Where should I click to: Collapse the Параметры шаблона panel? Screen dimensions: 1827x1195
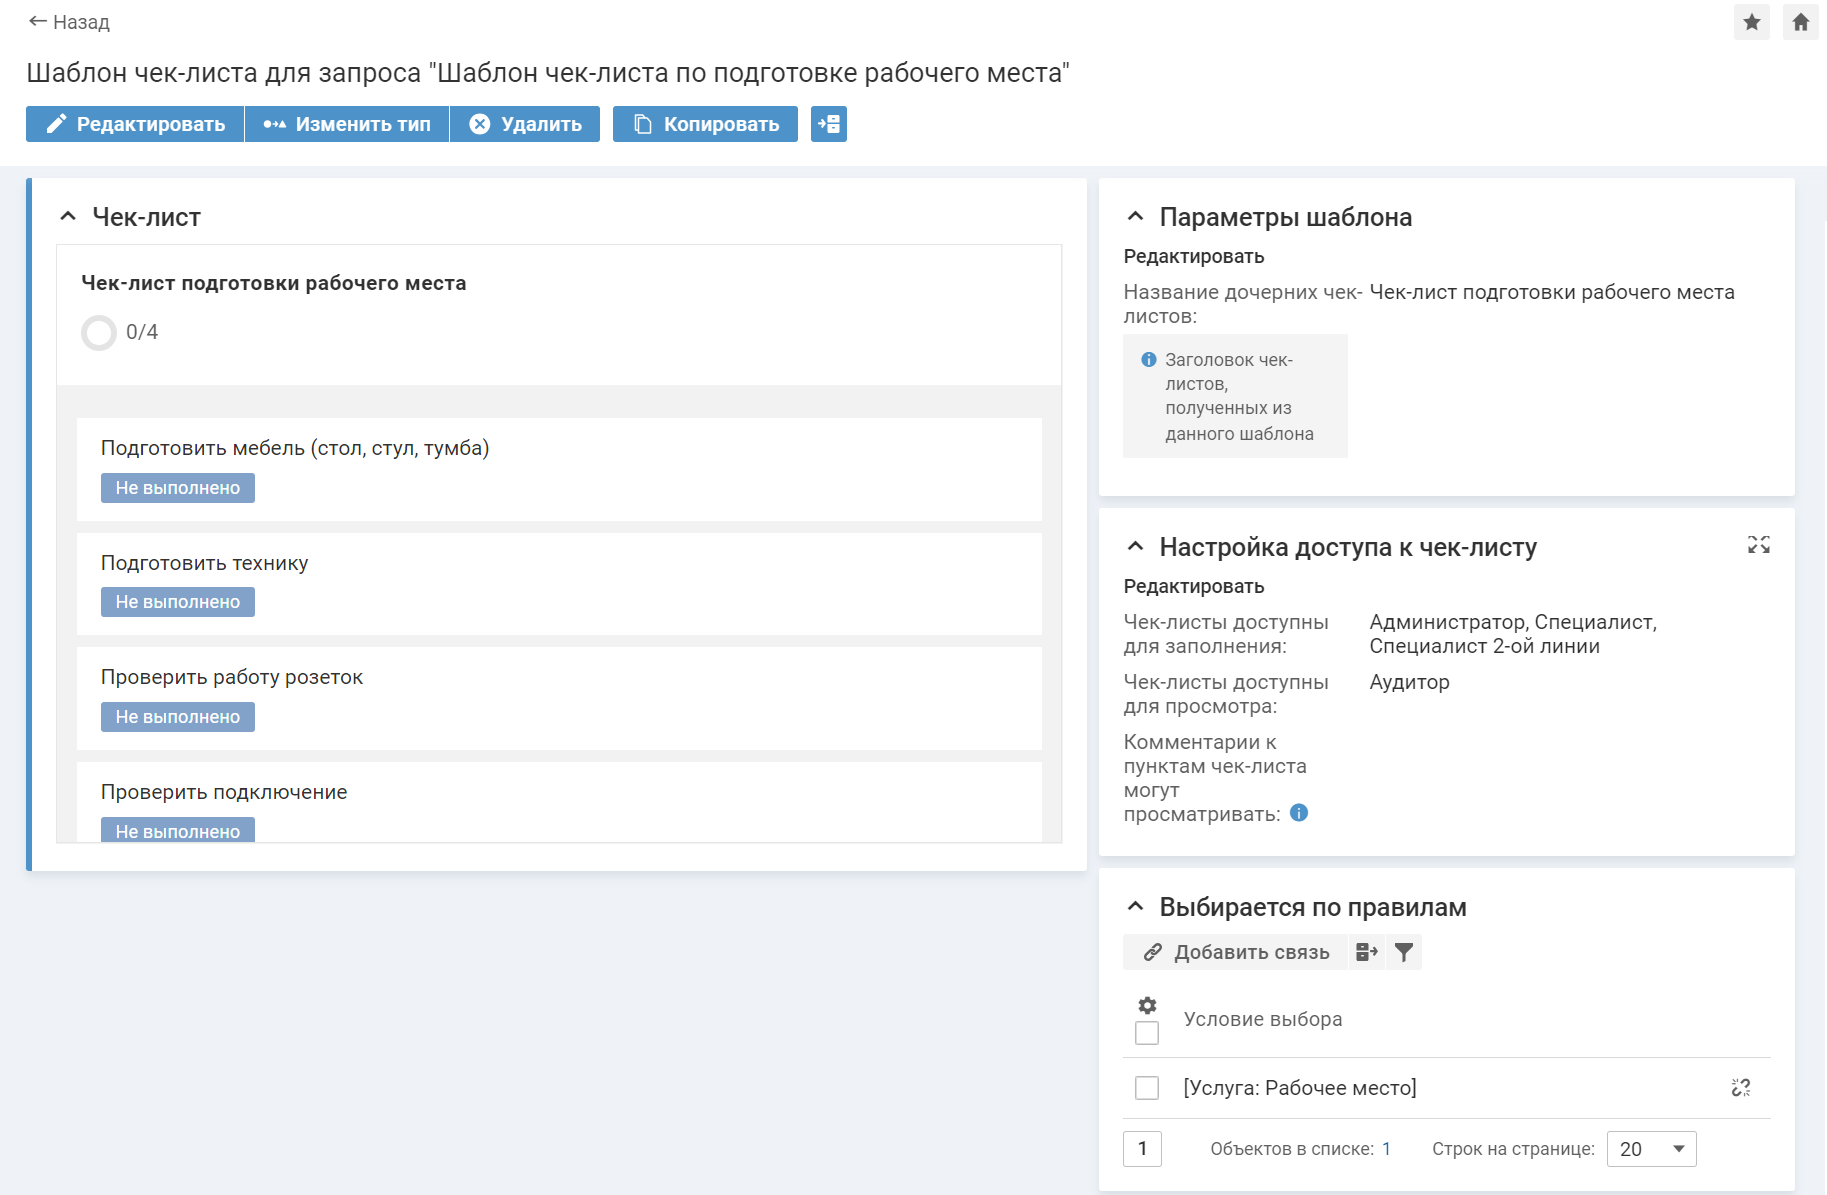(x=1135, y=216)
